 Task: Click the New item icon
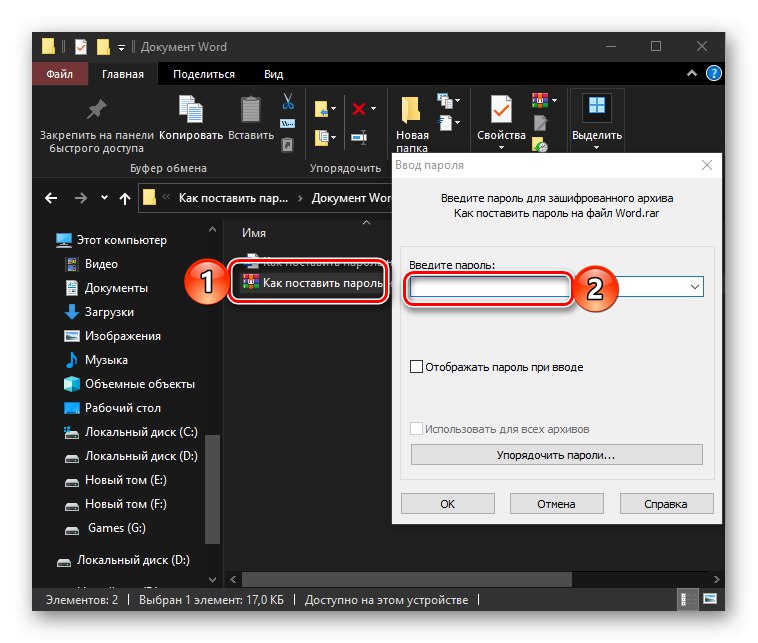(x=445, y=101)
